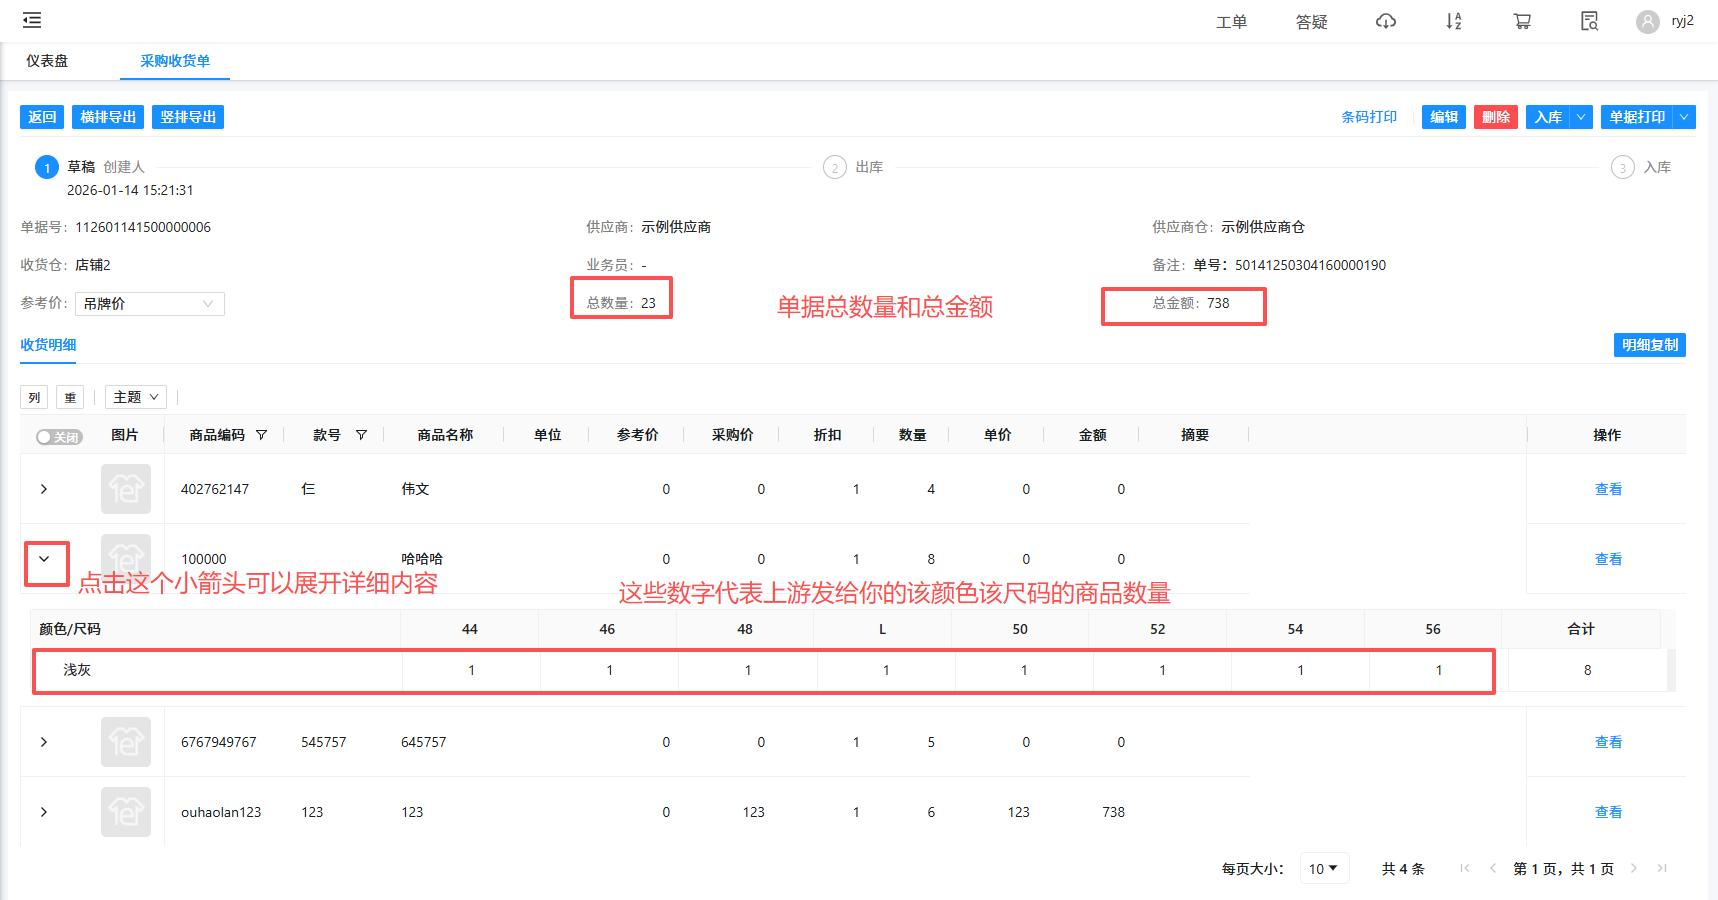Toggle the 关闭 image switch
The height and width of the screenshot is (900, 1718).
pyautogui.click(x=59, y=437)
